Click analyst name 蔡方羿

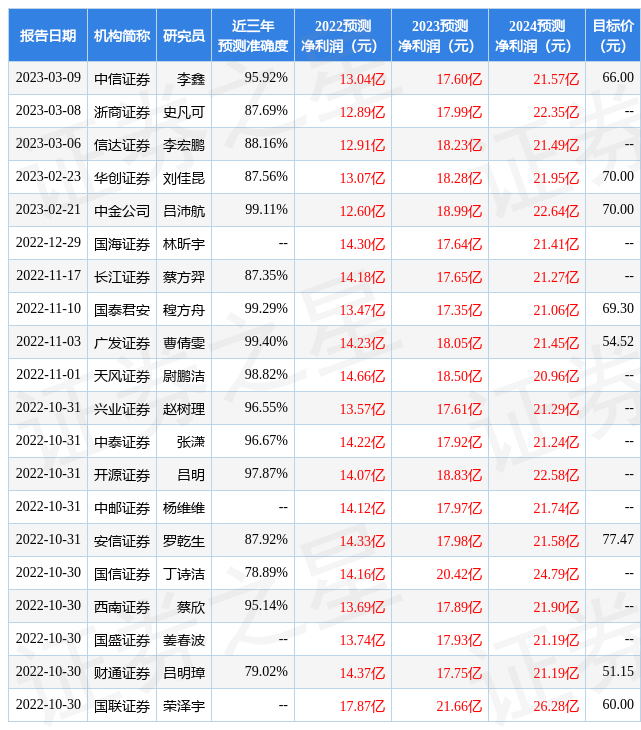click(184, 277)
